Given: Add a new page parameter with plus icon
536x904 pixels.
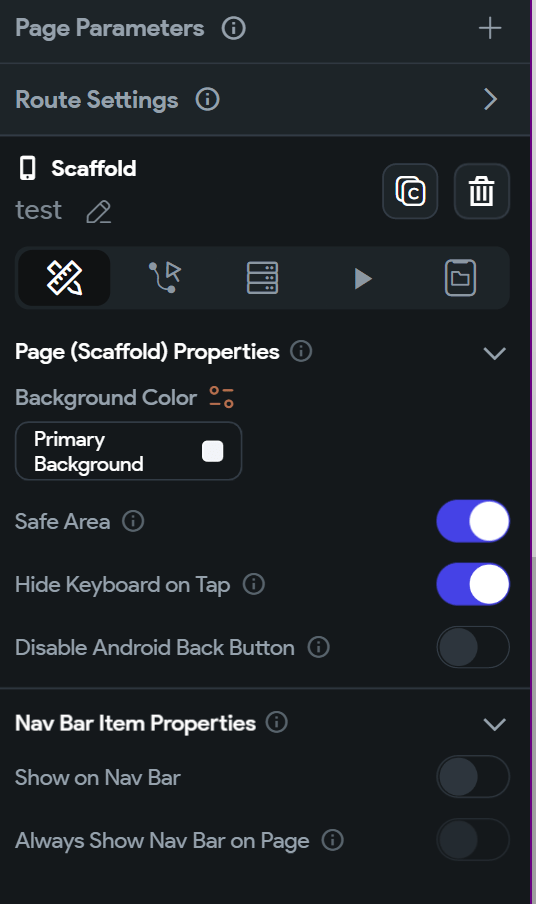Looking at the screenshot, I should coord(489,28).
